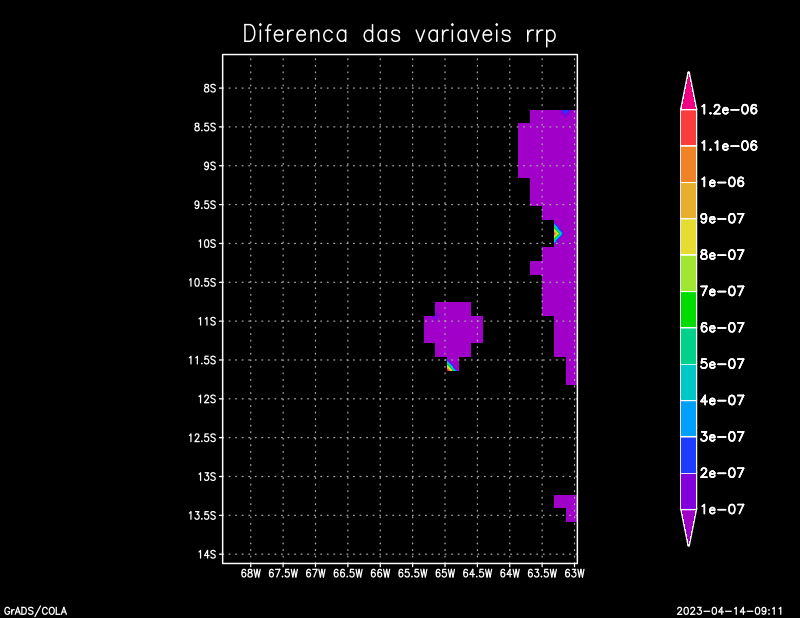Click the 1.2e-06 colorbar label

point(729,109)
